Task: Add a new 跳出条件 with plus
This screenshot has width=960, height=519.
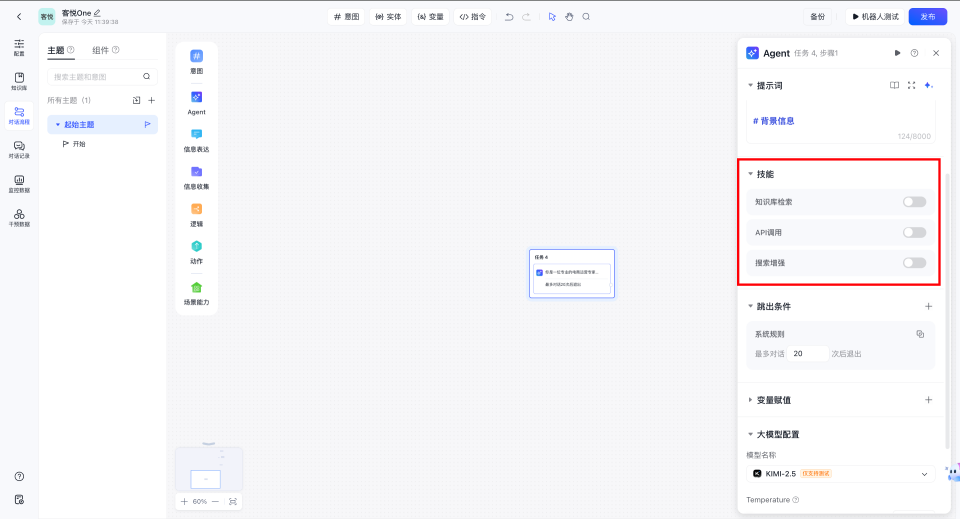Action: tap(929, 306)
